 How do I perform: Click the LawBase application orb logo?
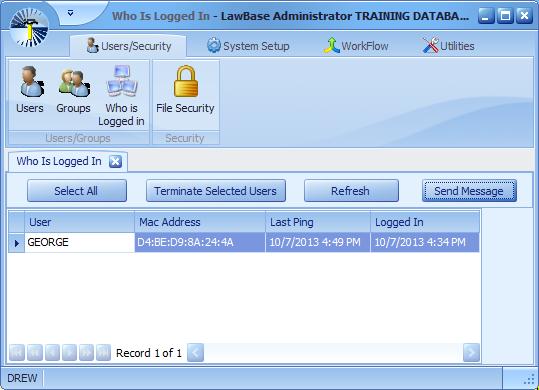point(29,27)
